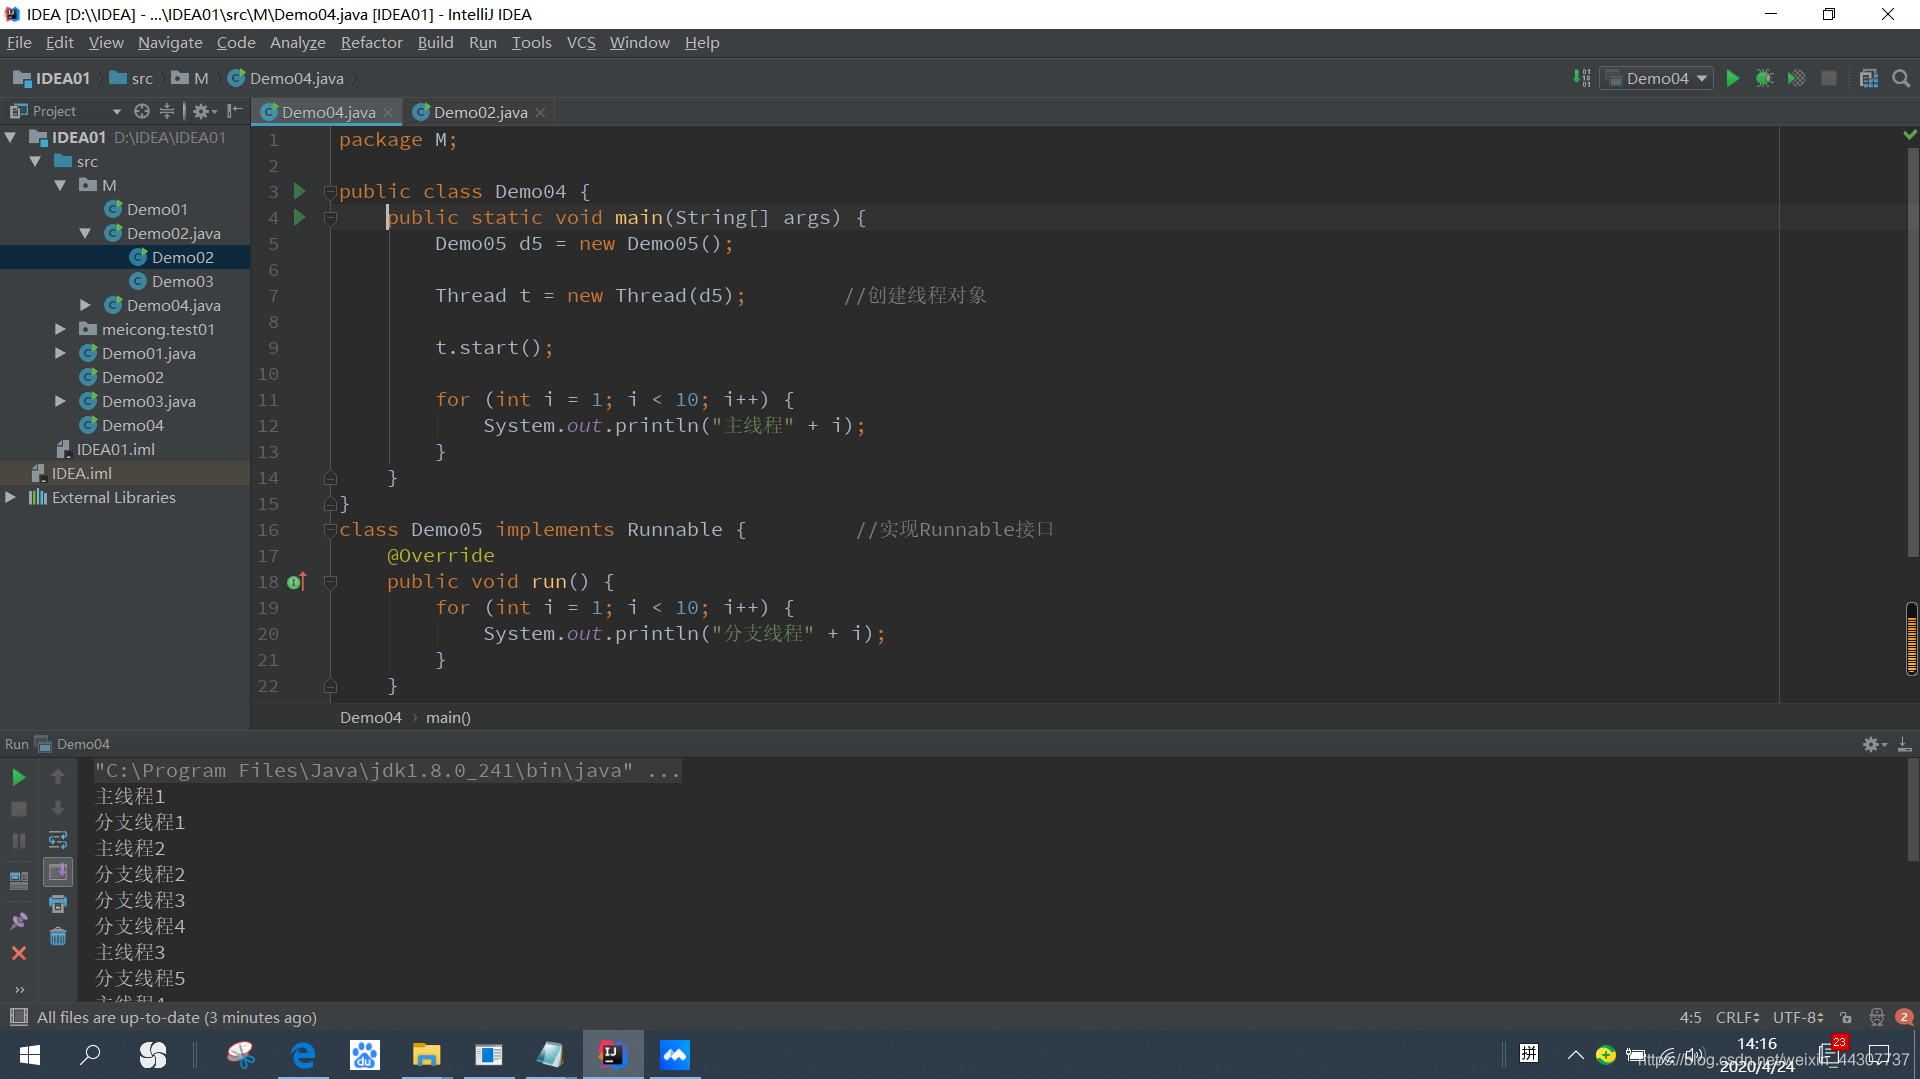Change CRLF line separator in status bar

pyautogui.click(x=1737, y=1017)
